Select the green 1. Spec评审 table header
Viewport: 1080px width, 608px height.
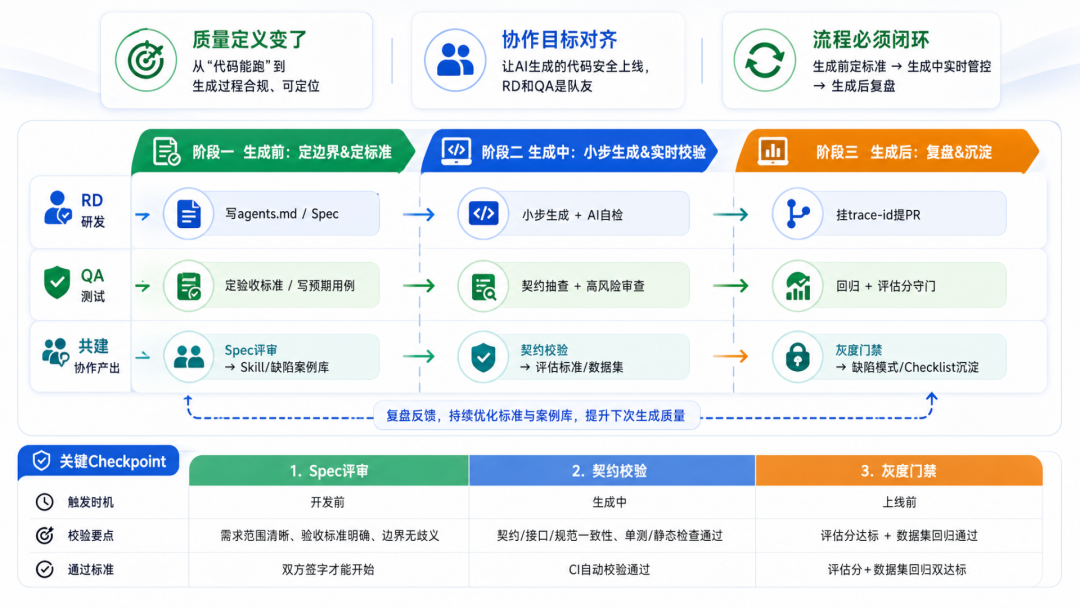point(329,471)
